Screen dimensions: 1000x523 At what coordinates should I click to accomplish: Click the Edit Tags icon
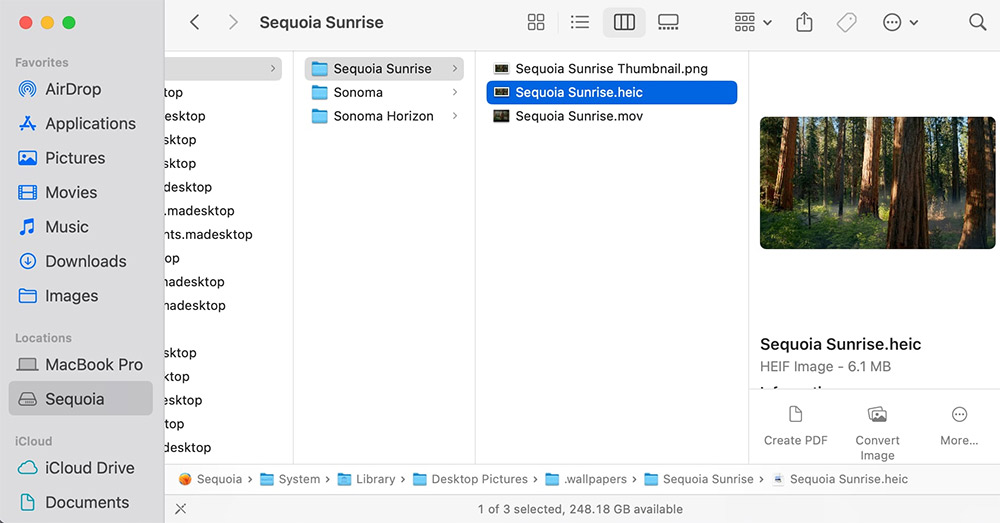pyautogui.click(x=846, y=22)
